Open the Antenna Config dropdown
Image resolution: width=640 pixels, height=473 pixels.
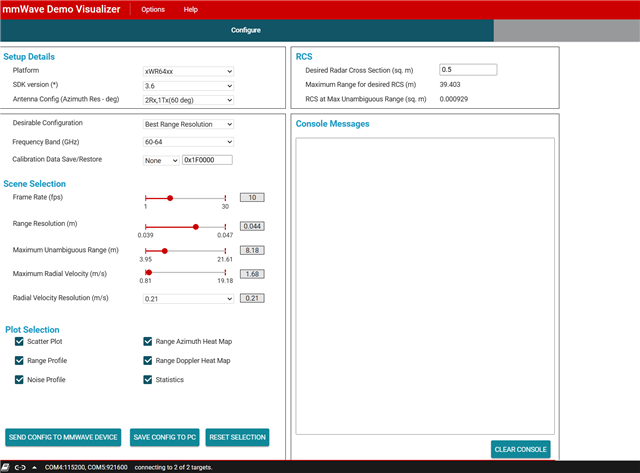coord(188,100)
